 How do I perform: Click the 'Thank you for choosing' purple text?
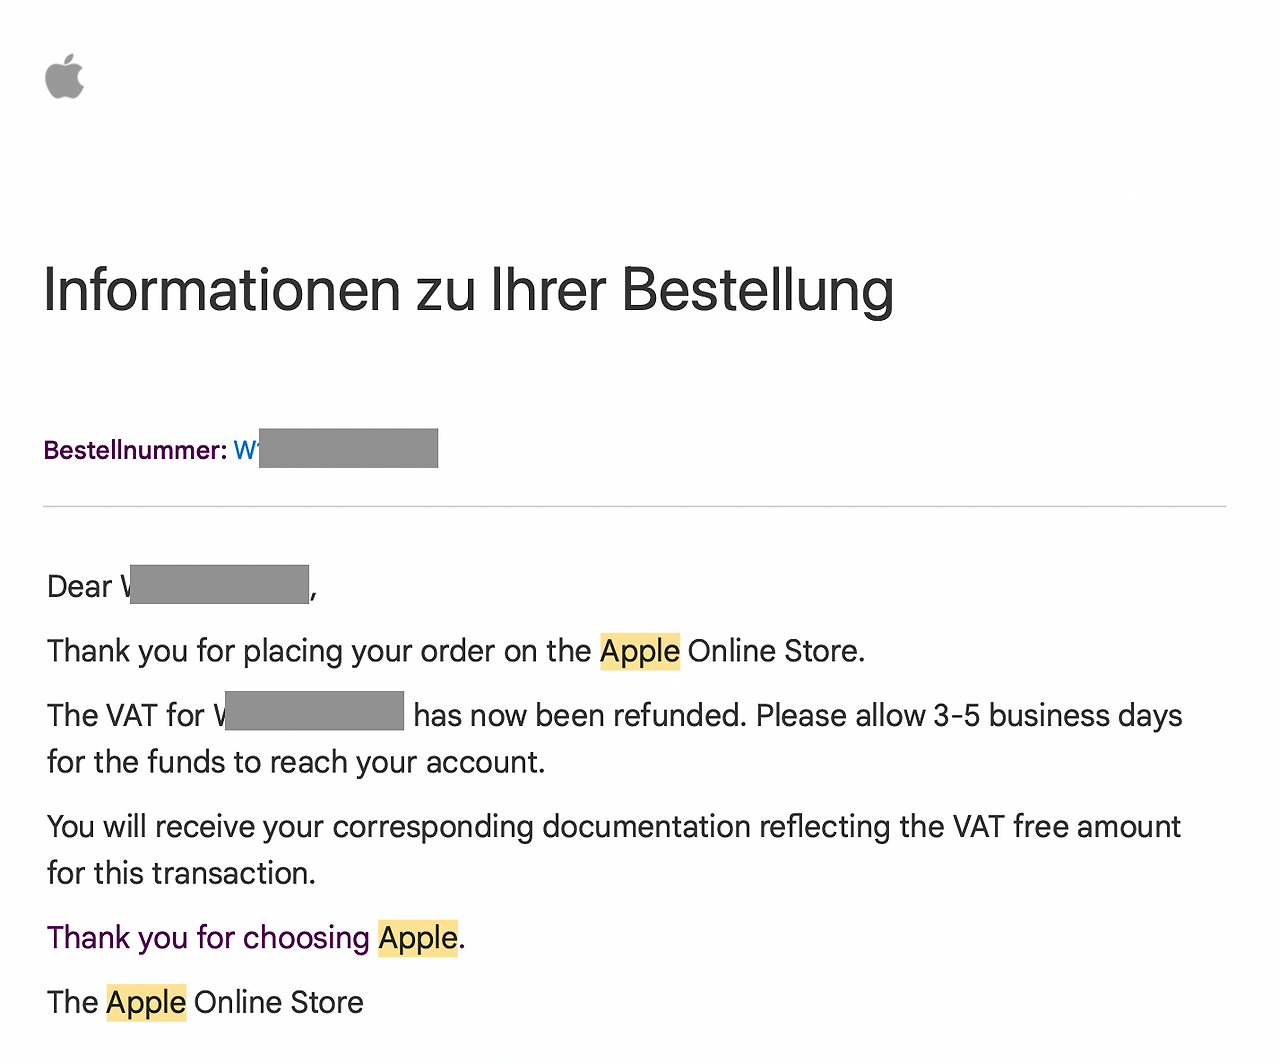coord(208,938)
